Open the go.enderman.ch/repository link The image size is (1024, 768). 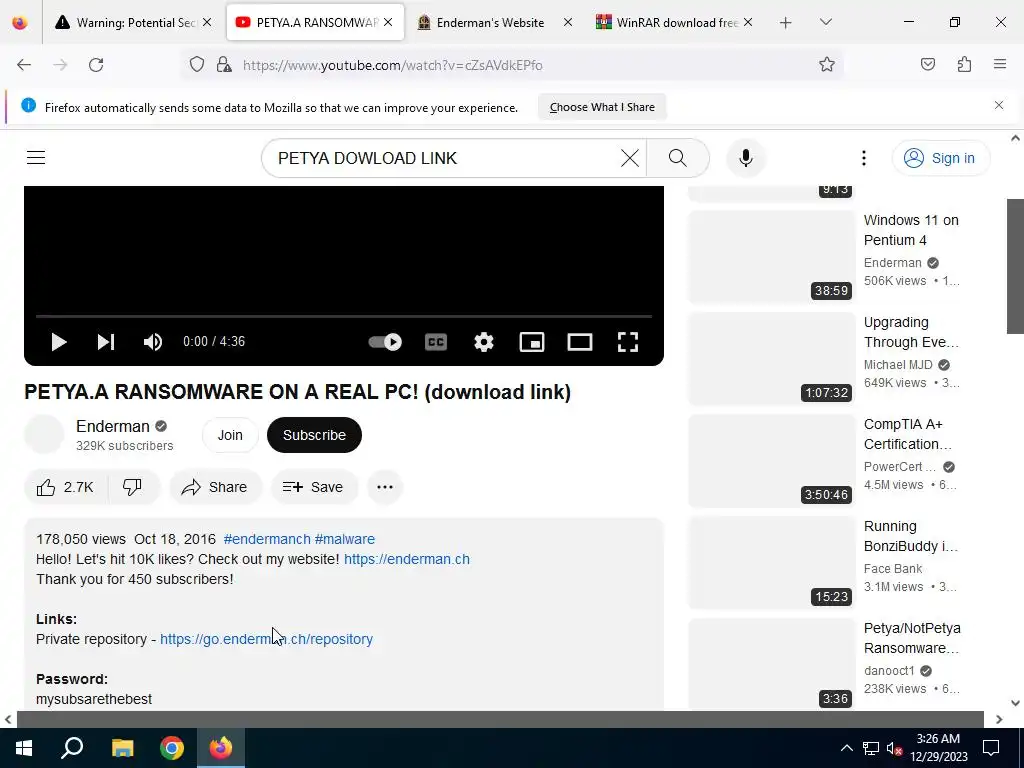coord(266,639)
